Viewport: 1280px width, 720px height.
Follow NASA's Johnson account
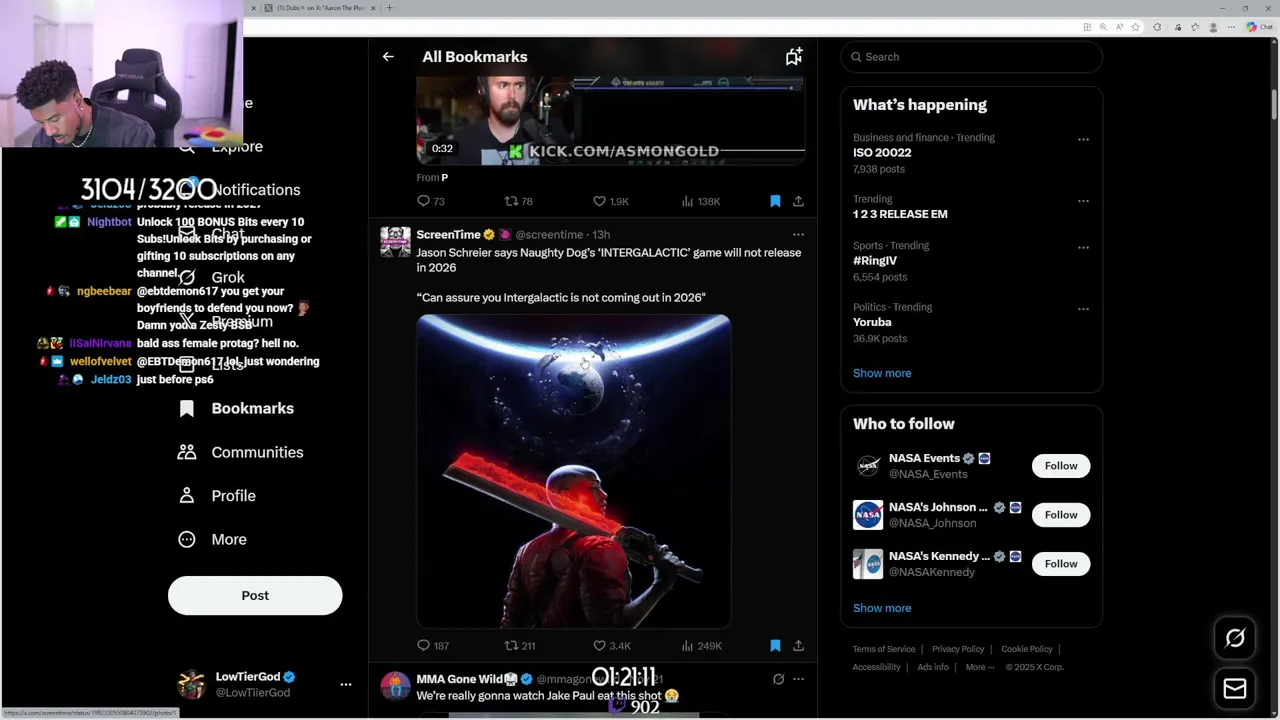coord(1061,515)
